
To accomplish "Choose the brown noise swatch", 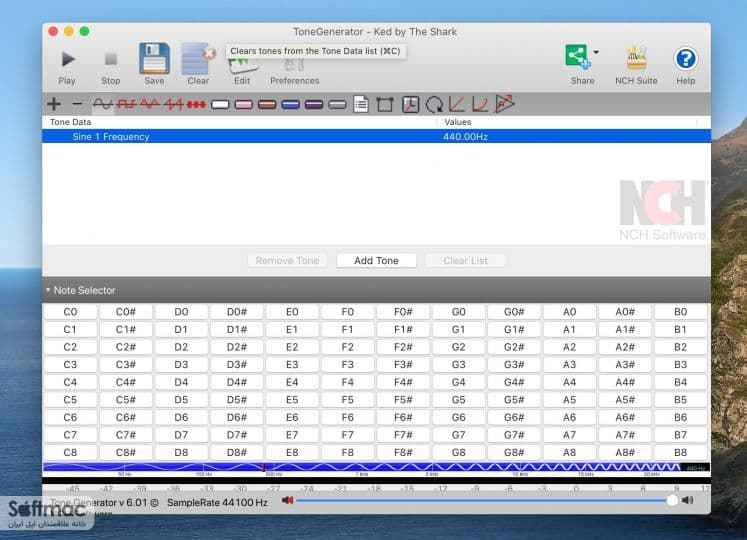I will tap(267, 104).
